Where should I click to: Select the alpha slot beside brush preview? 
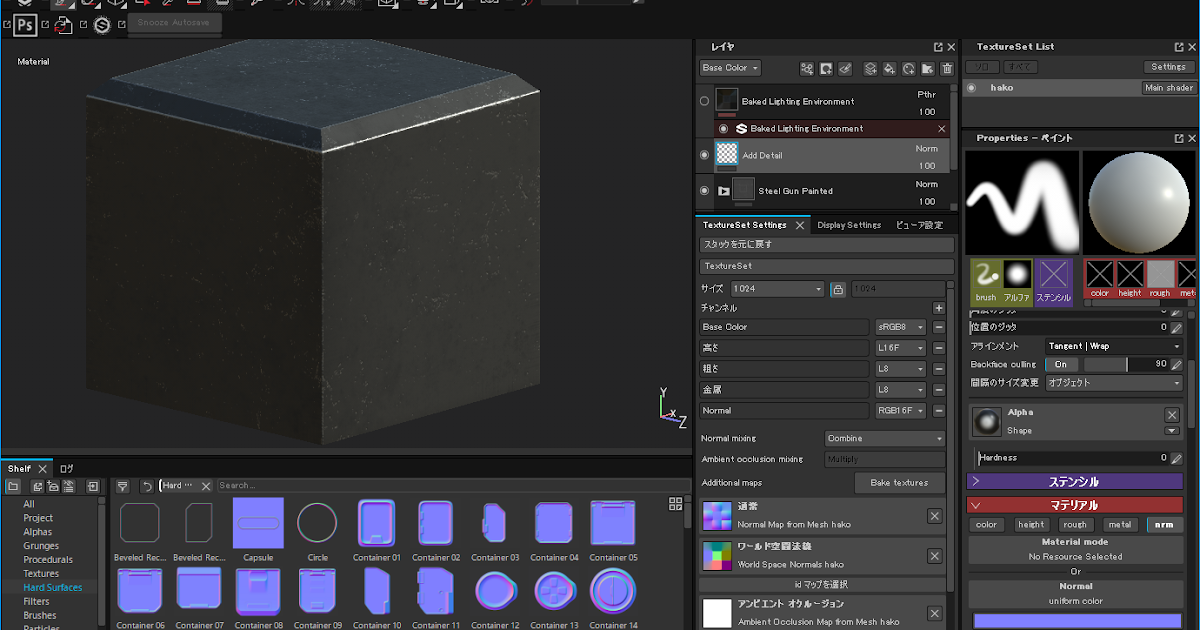(x=1016, y=277)
